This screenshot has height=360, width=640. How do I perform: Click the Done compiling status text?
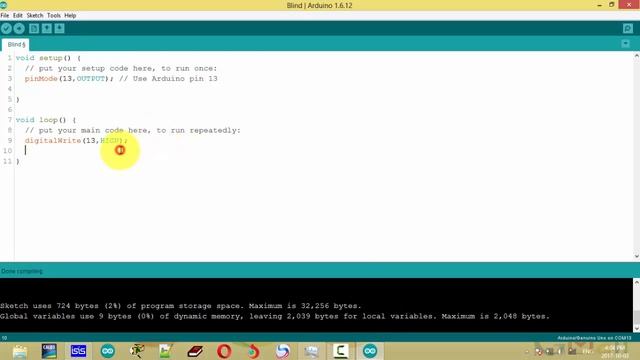pyautogui.click(x=22, y=271)
